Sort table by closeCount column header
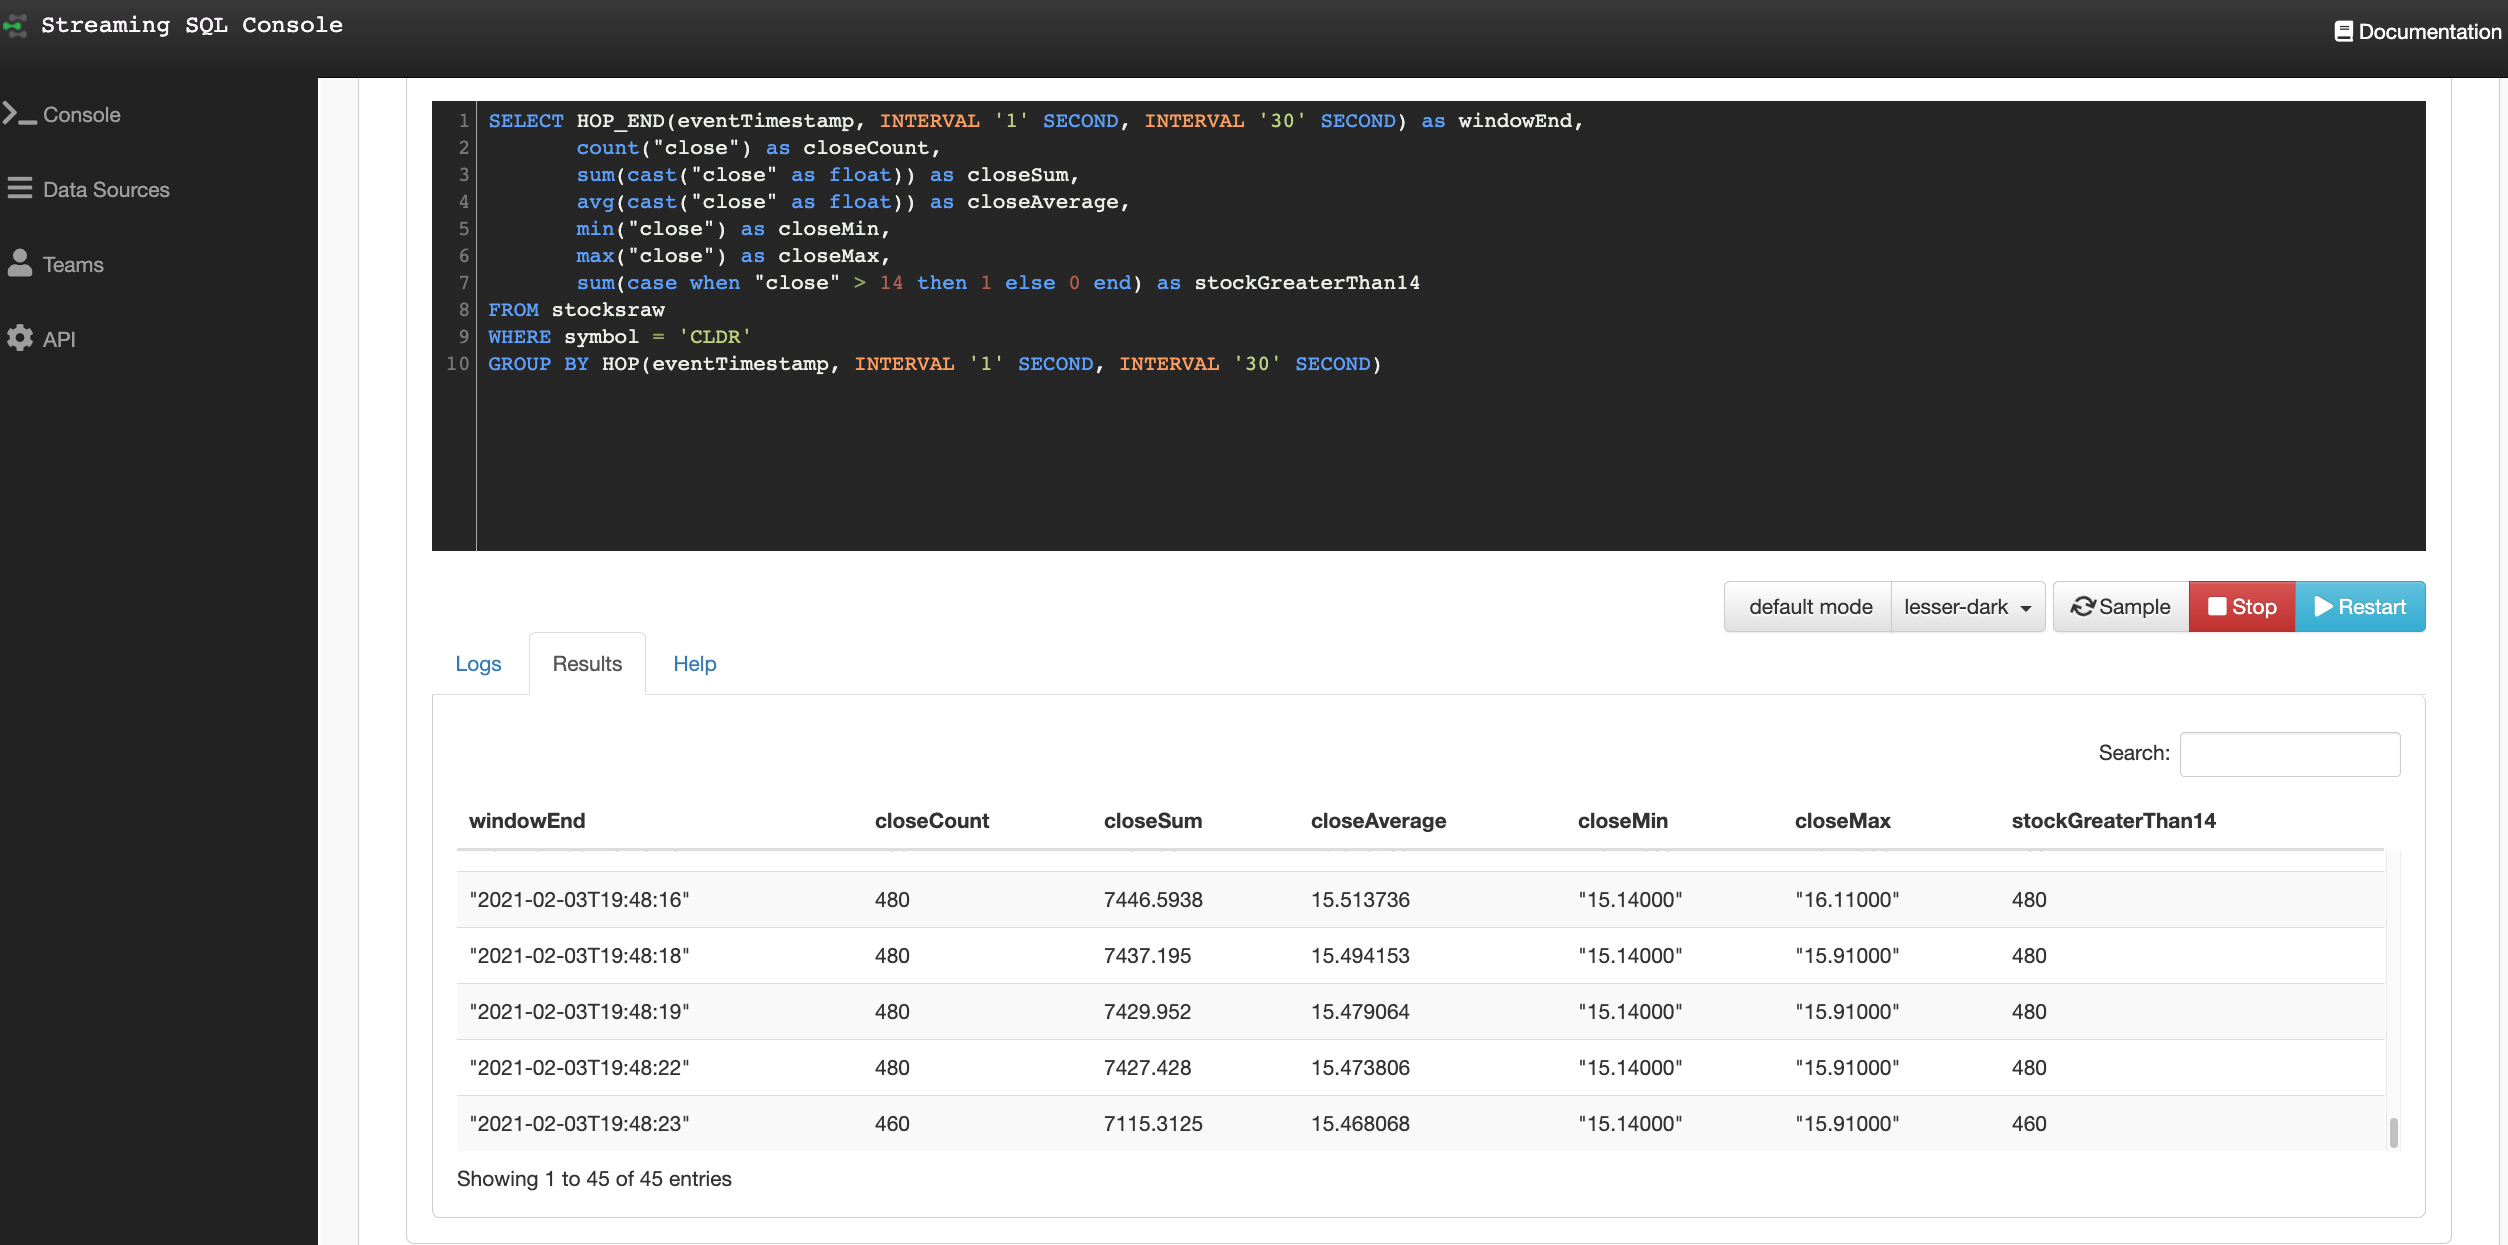The height and width of the screenshot is (1245, 2508). 931,821
